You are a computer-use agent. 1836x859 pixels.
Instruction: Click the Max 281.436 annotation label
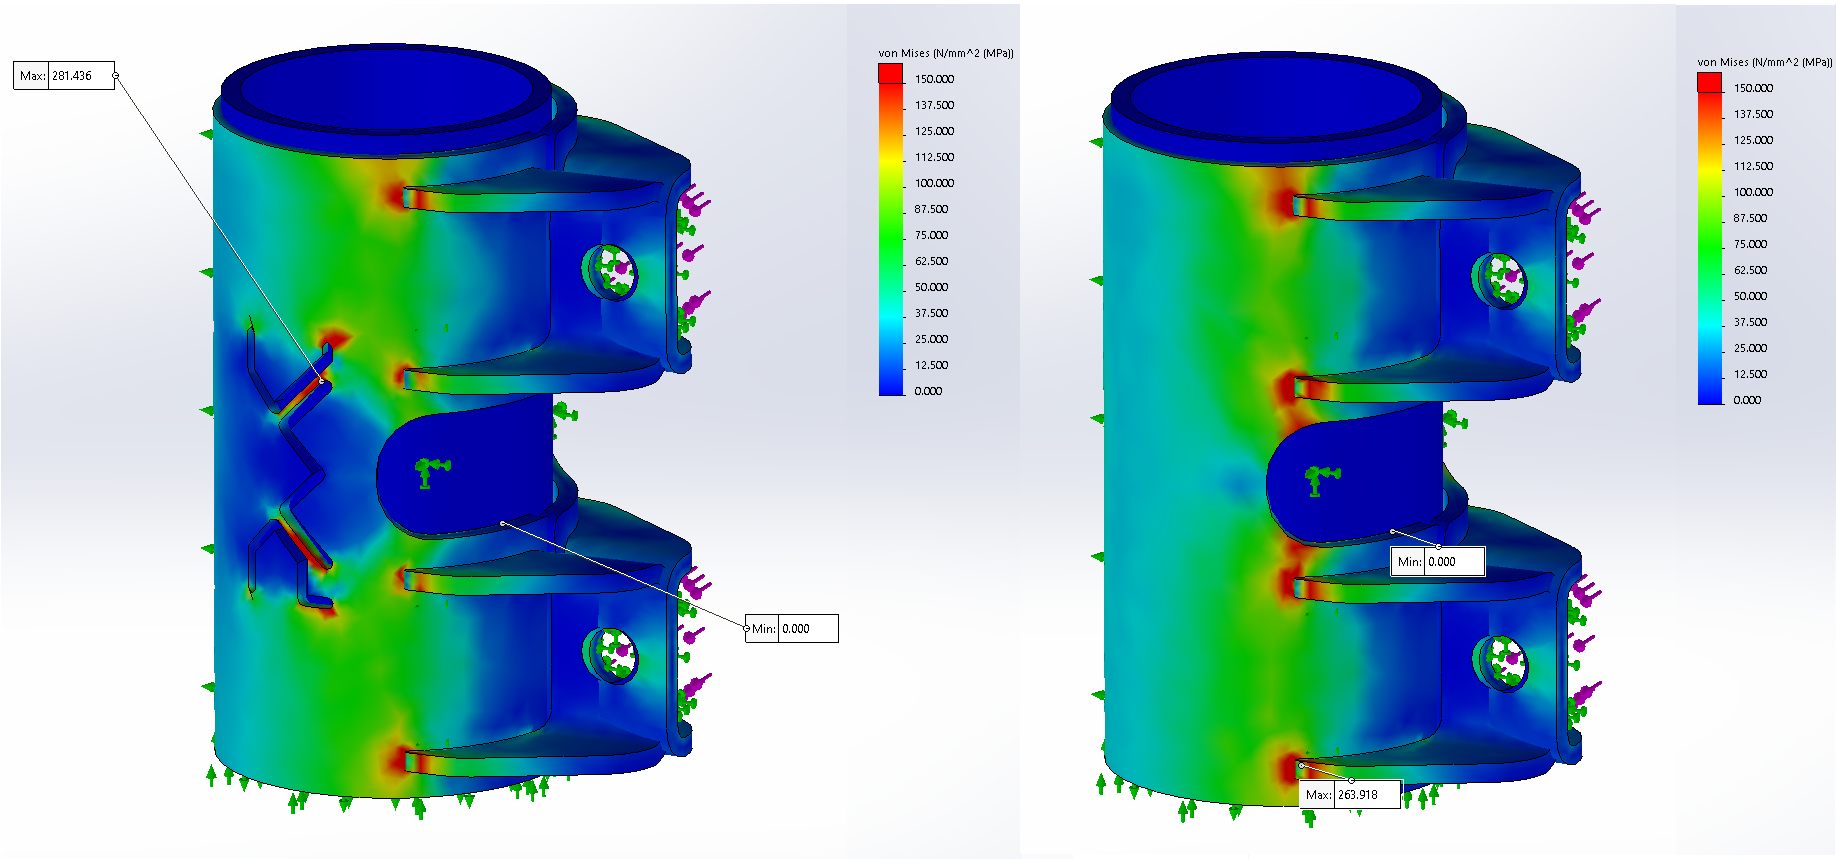point(64,76)
